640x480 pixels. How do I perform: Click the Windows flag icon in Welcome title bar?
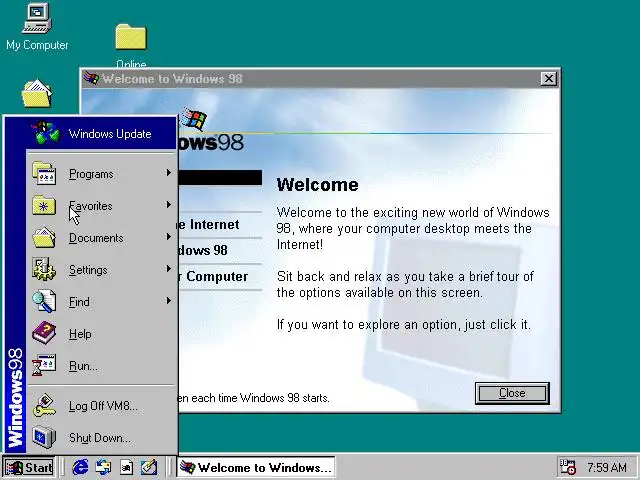[91, 78]
